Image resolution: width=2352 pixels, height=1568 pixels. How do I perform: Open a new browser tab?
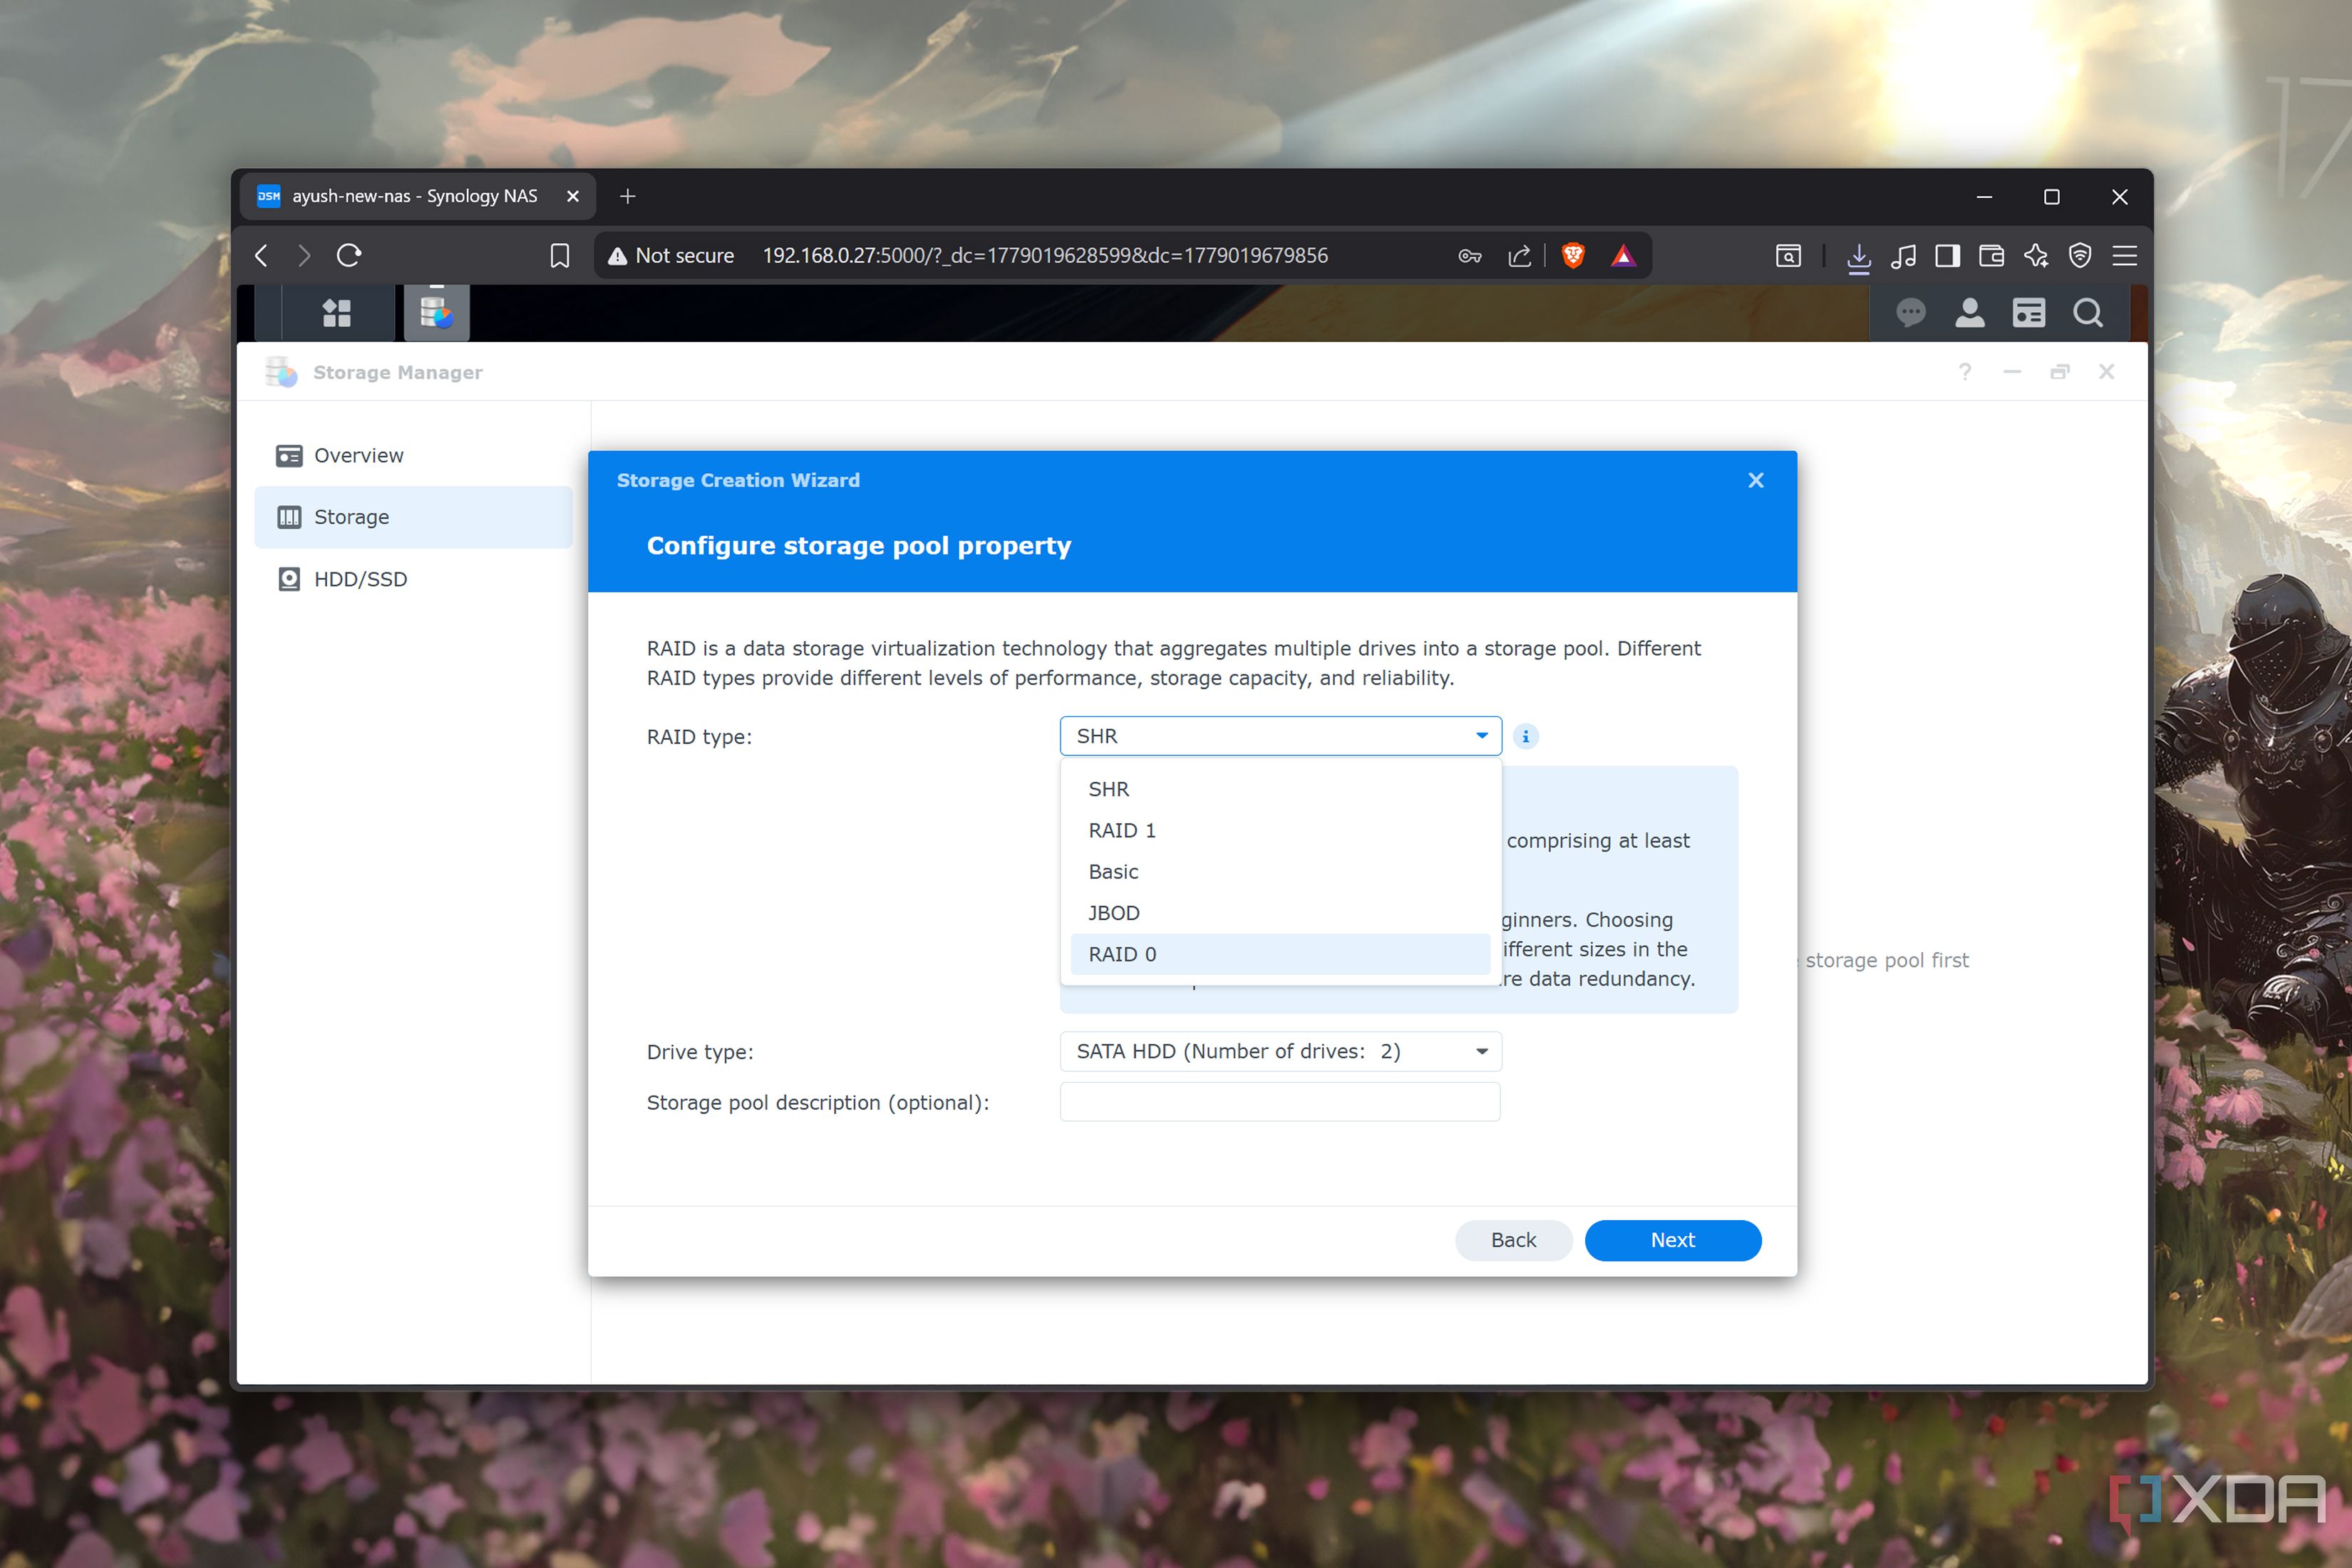coord(628,197)
